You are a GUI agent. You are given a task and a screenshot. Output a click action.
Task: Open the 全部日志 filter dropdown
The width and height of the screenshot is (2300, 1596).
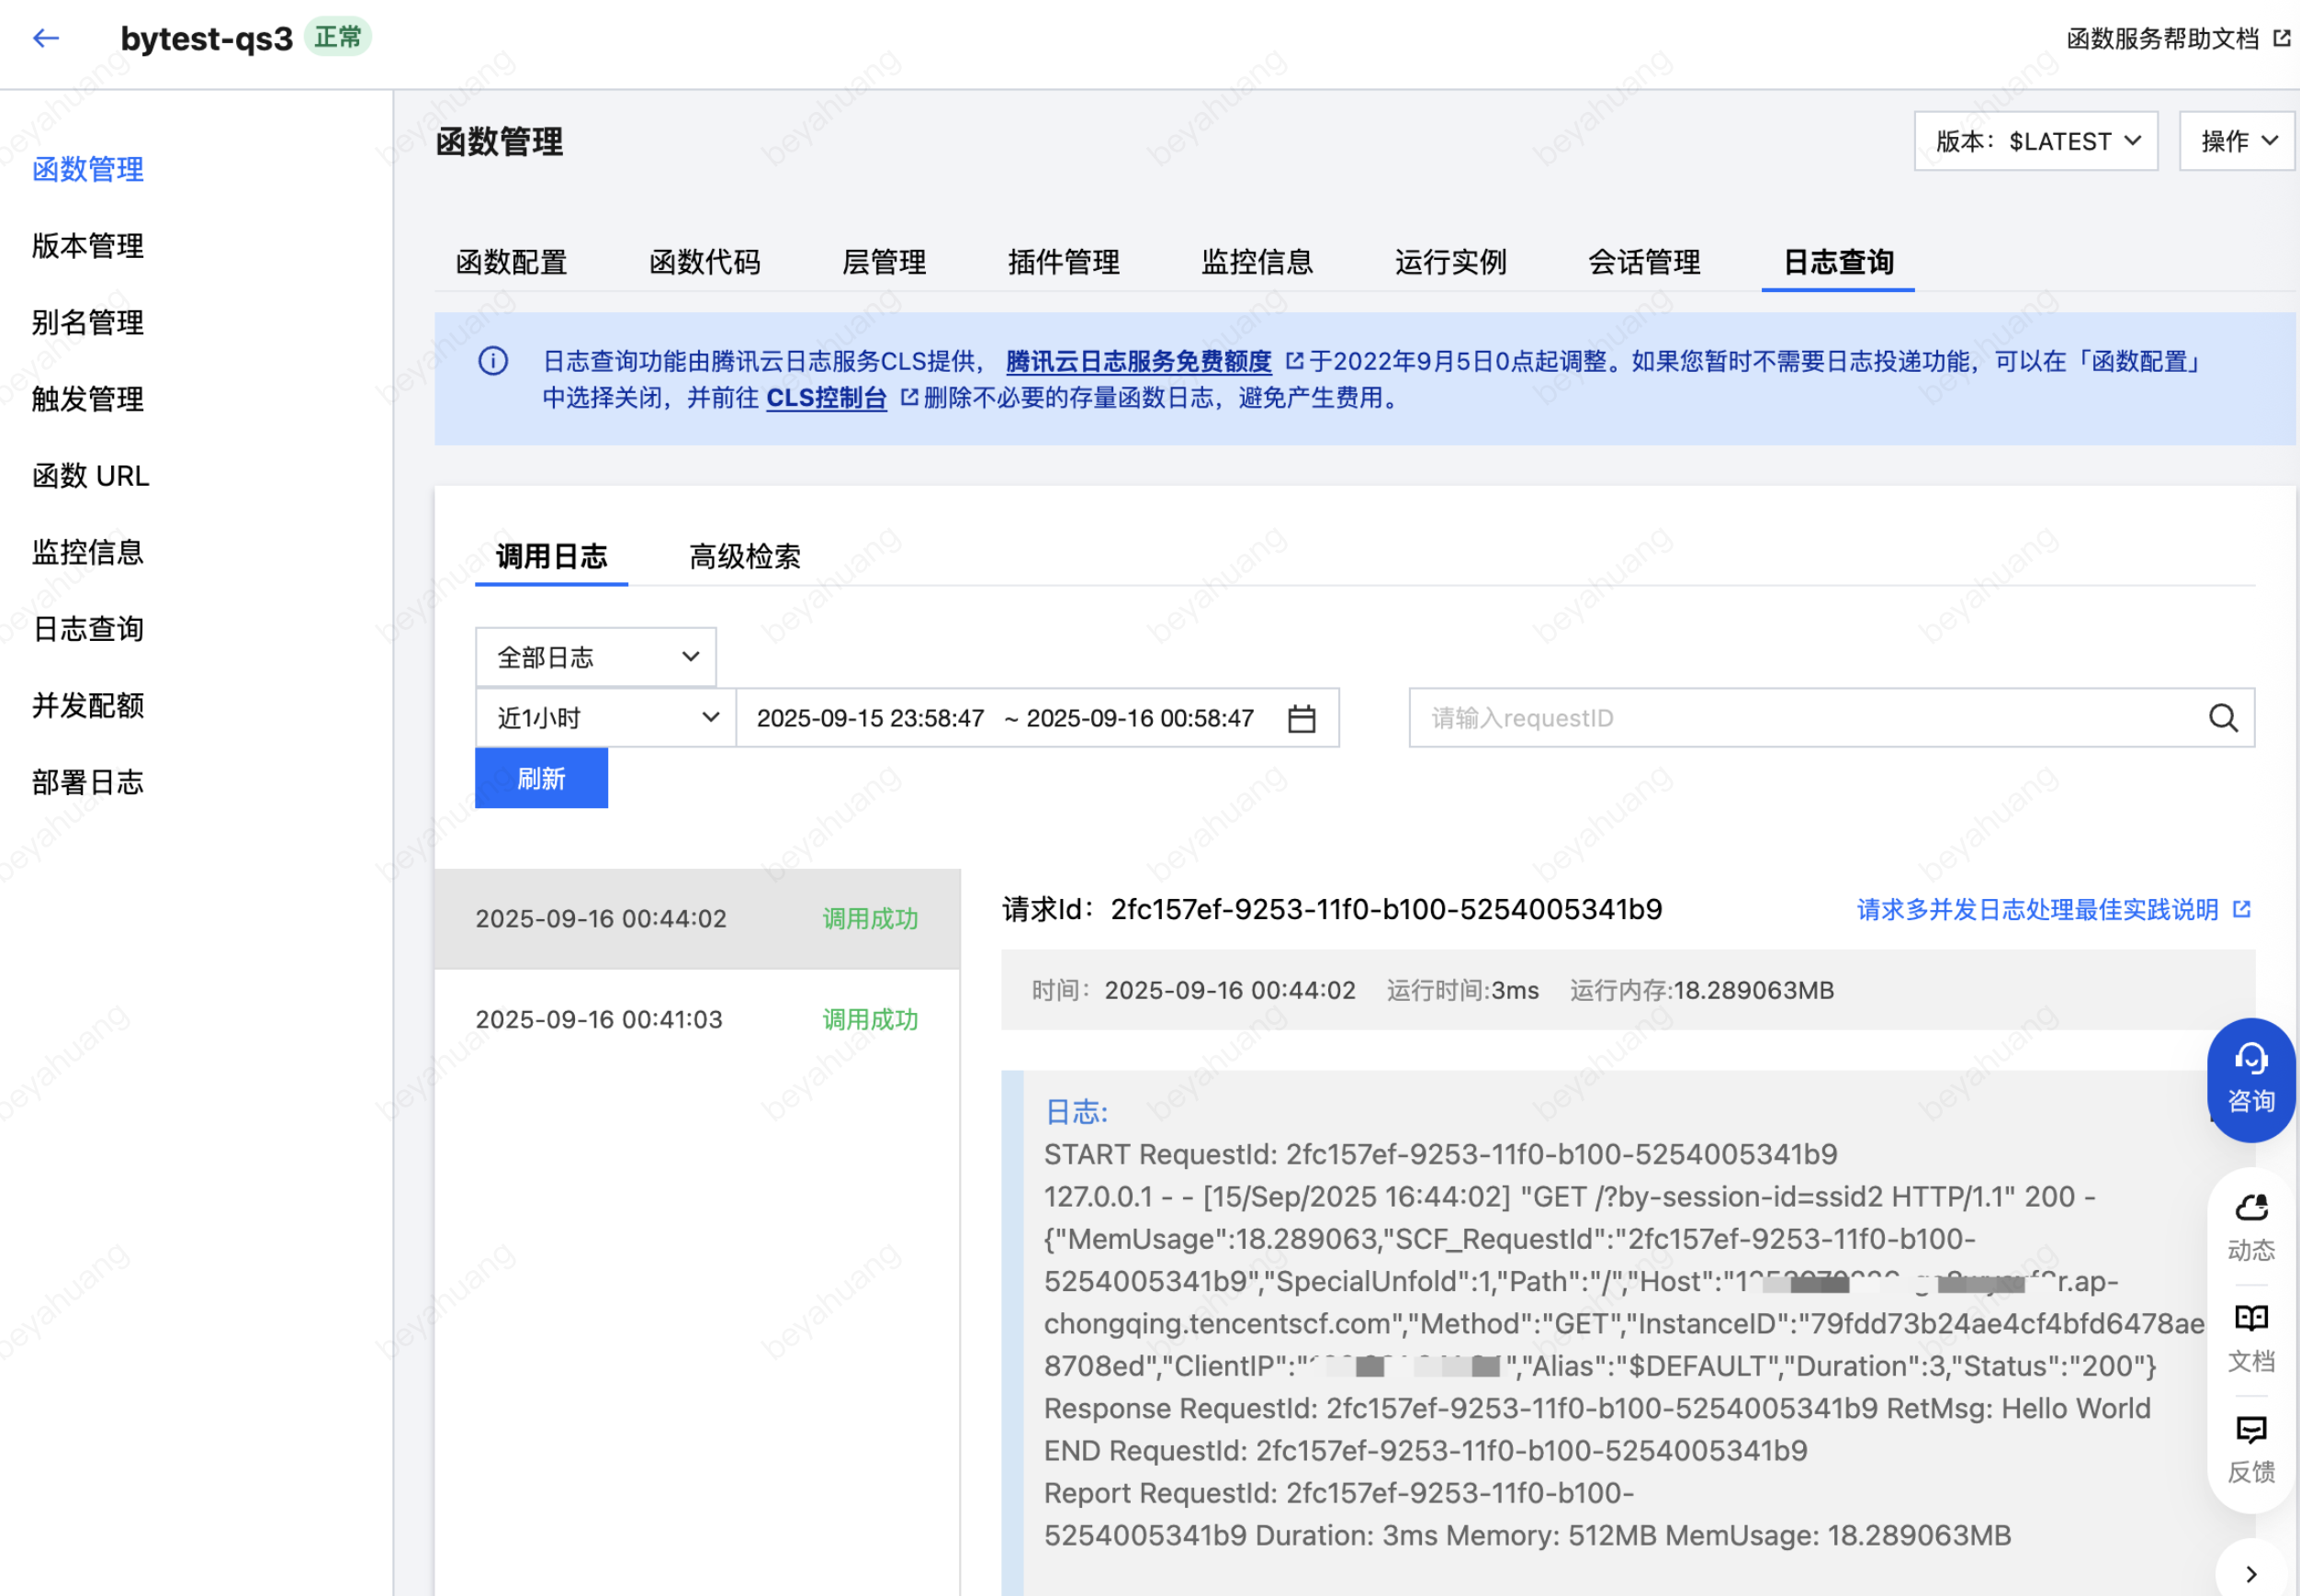[x=596, y=657]
